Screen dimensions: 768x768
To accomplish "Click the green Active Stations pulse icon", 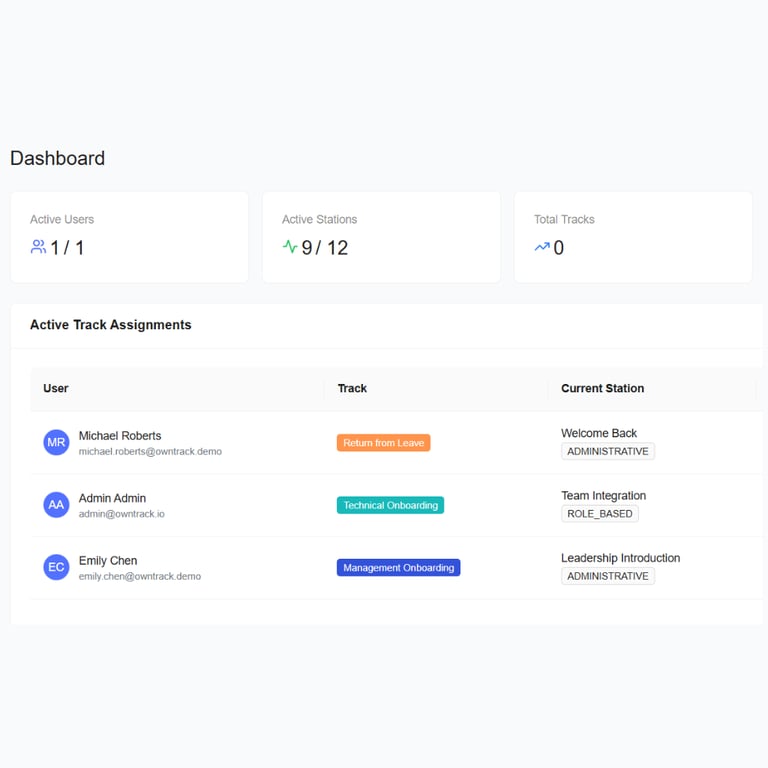I will (x=290, y=246).
